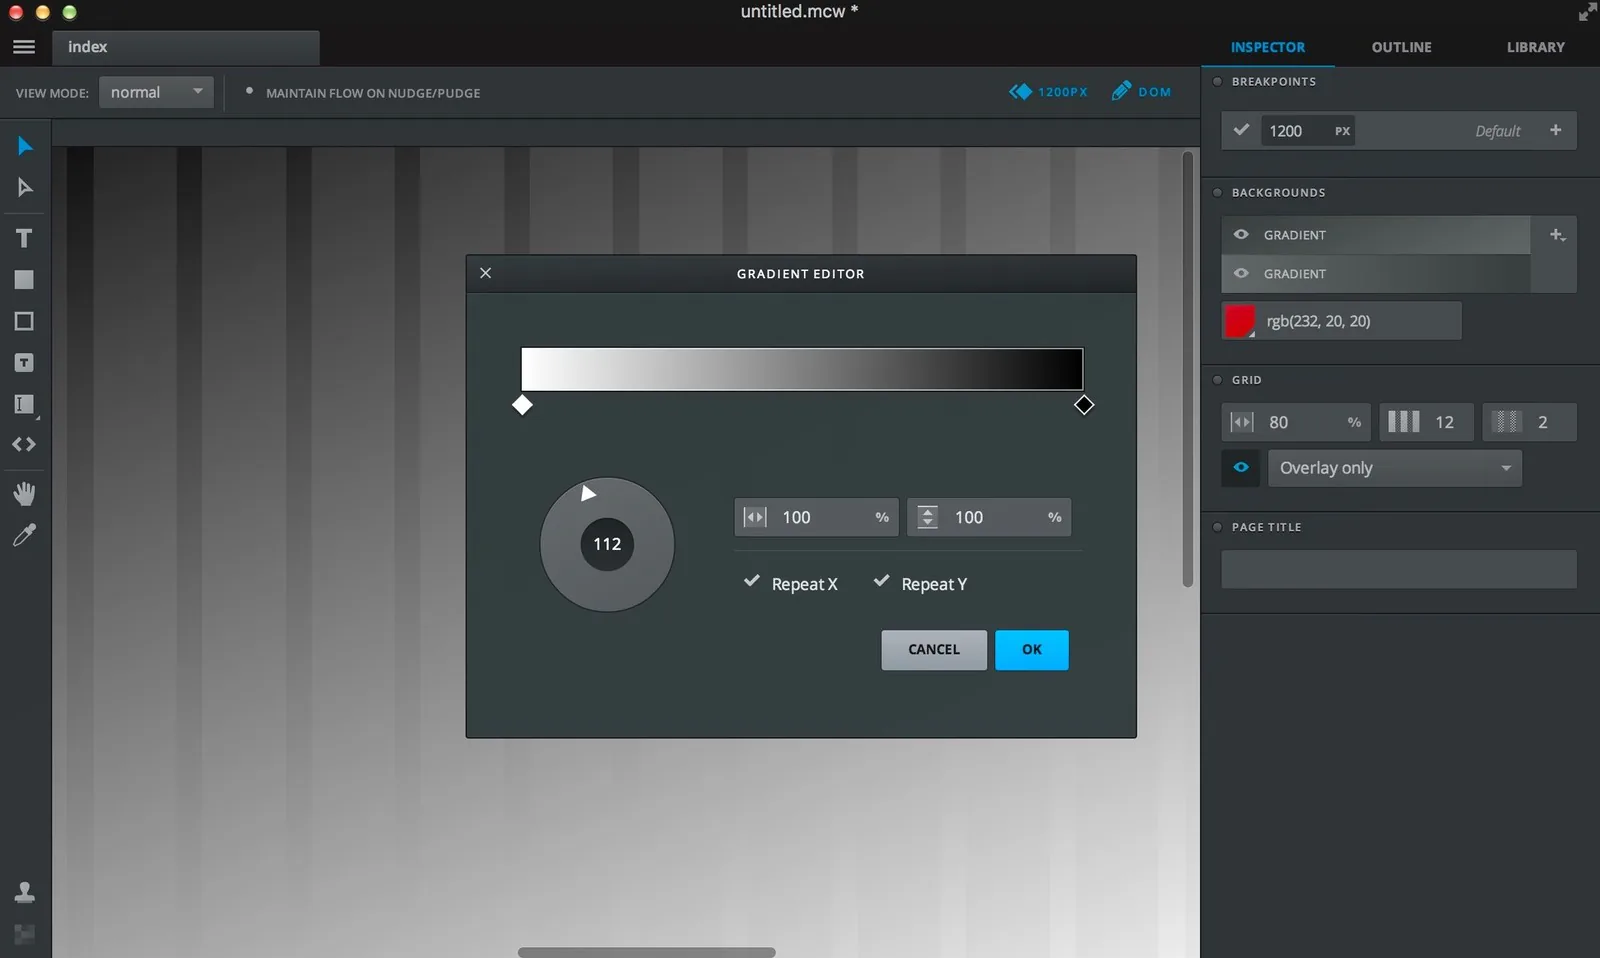This screenshot has height=958, width=1600.
Task: Select the index page tab
Action: coord(186,47)
